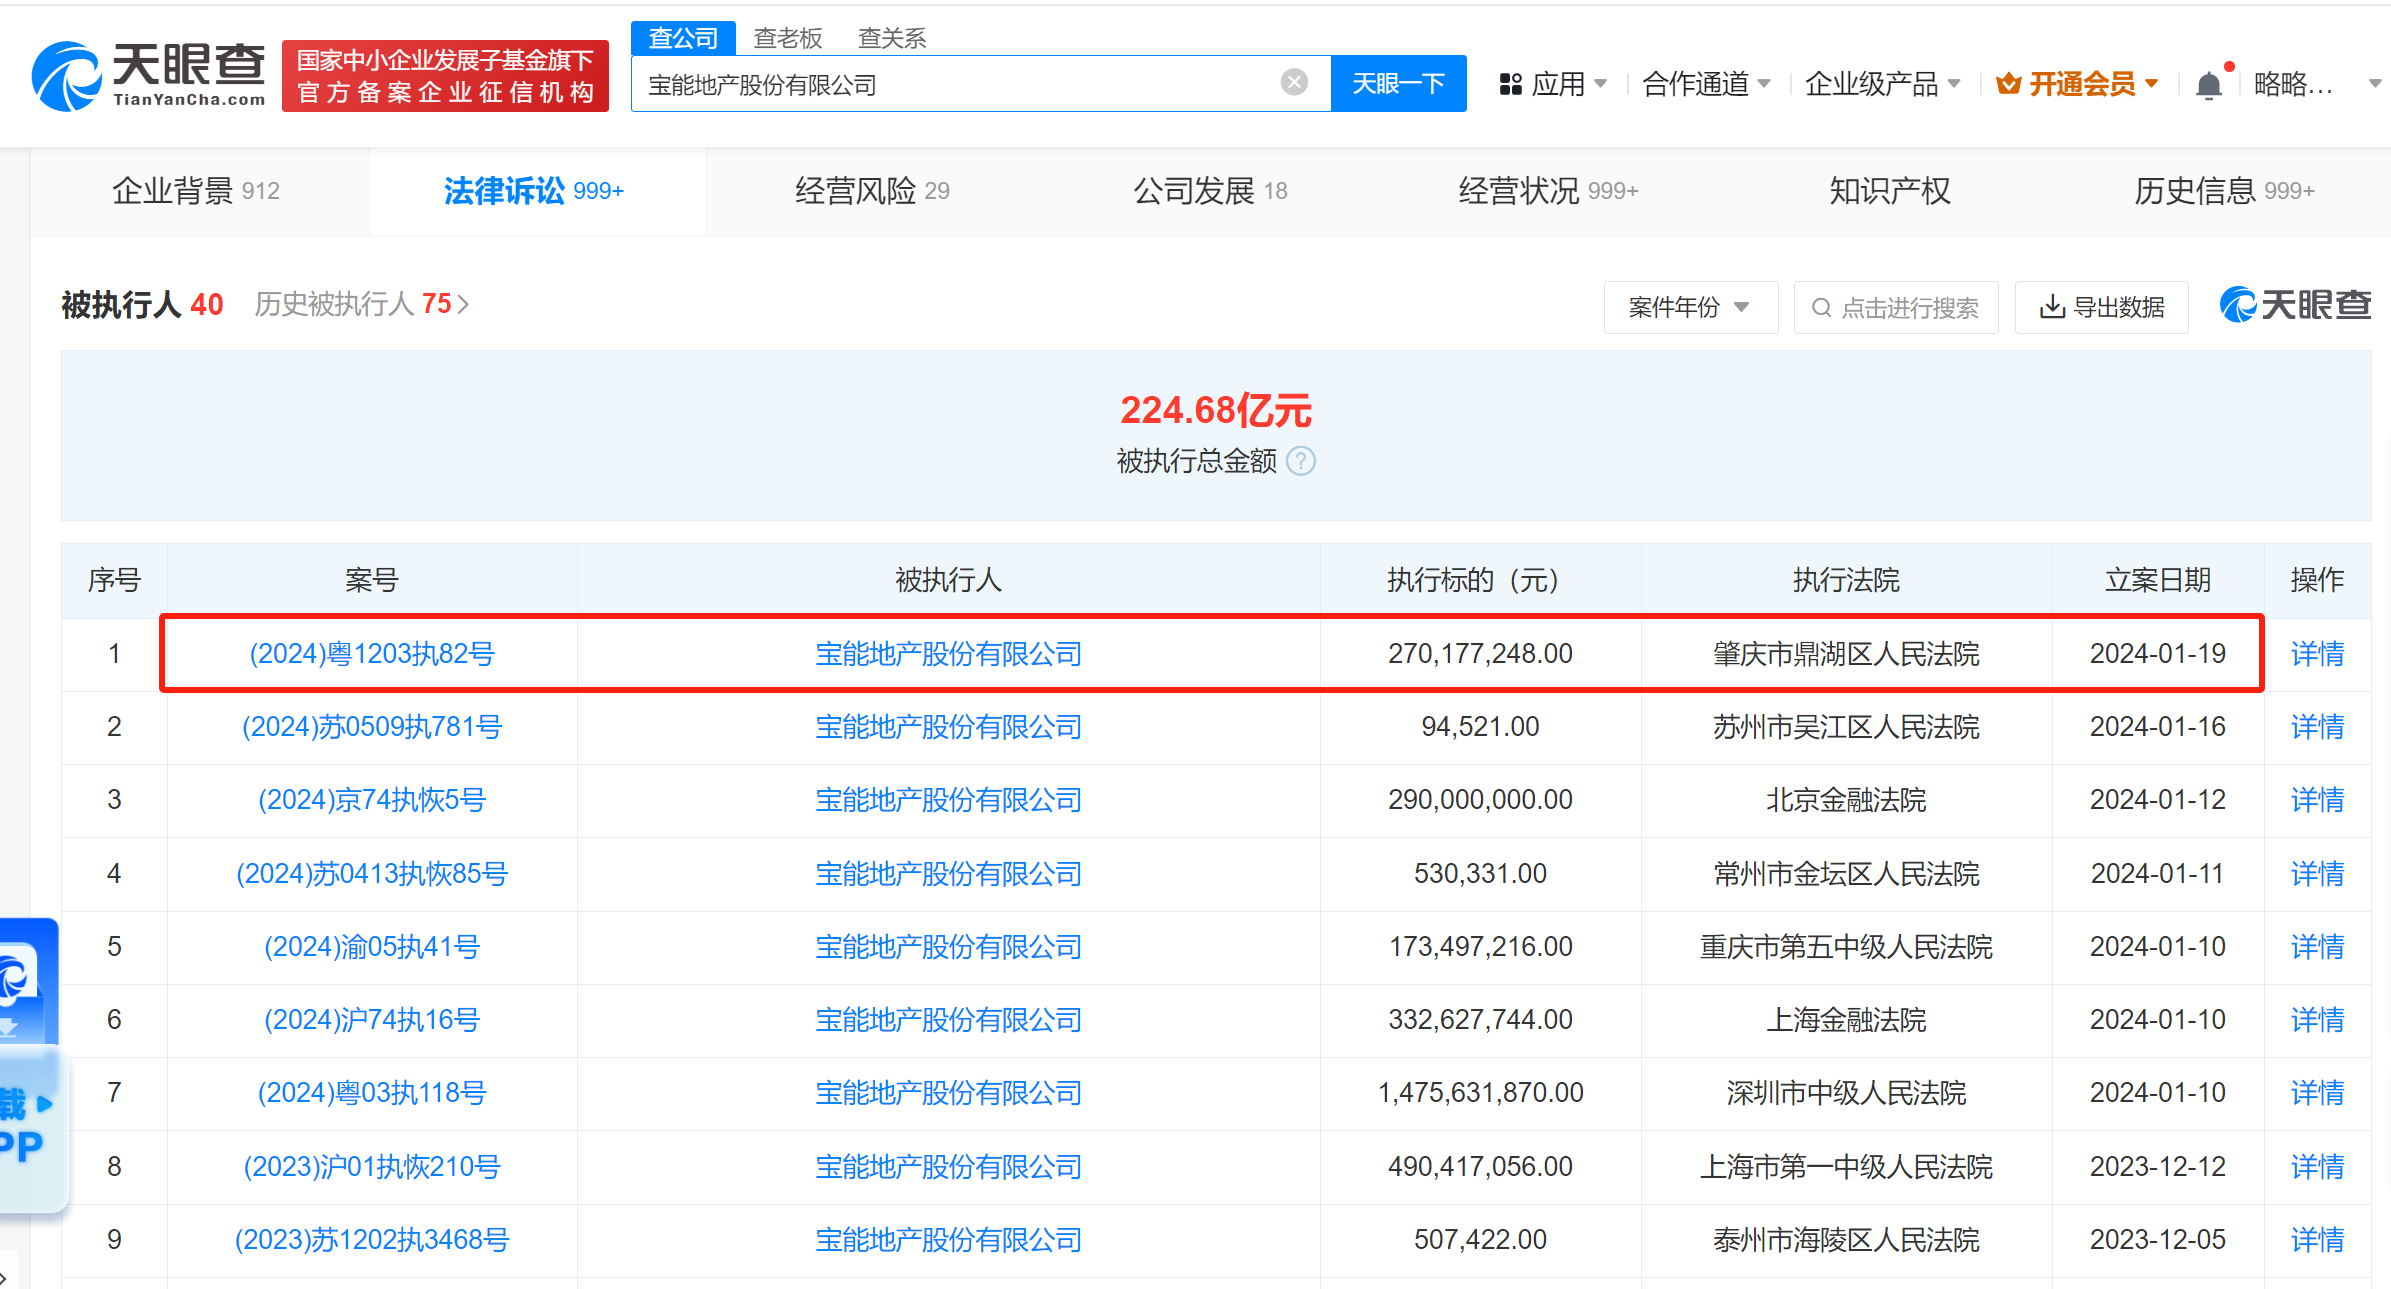Screen dimensions: 2391x1289
Task: Open case (2024)渝05执41号
Action: (372, 947)
